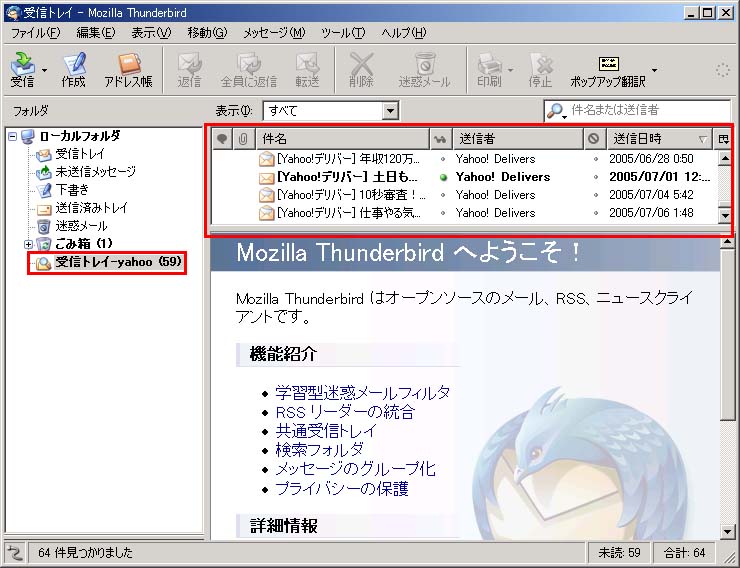This screenshot has width=740, height=568.
Task: Open the 表示(V) menu
Action: point(151,33)
